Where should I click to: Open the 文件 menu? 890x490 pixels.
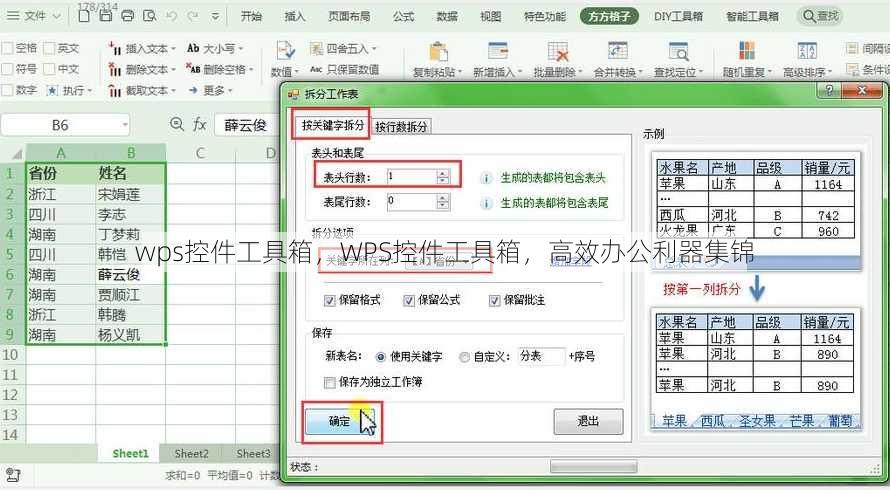32,16
